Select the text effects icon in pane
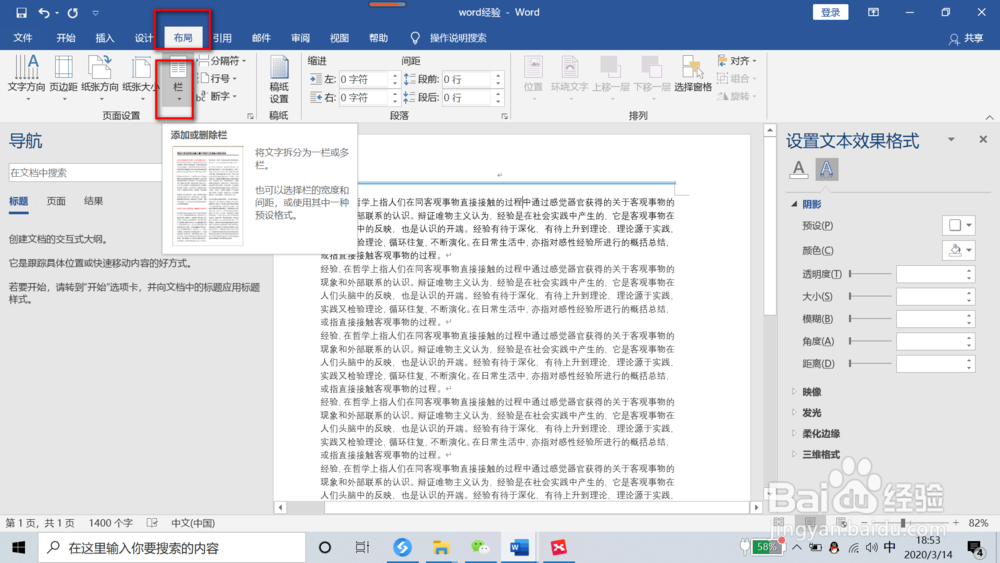 827,169
